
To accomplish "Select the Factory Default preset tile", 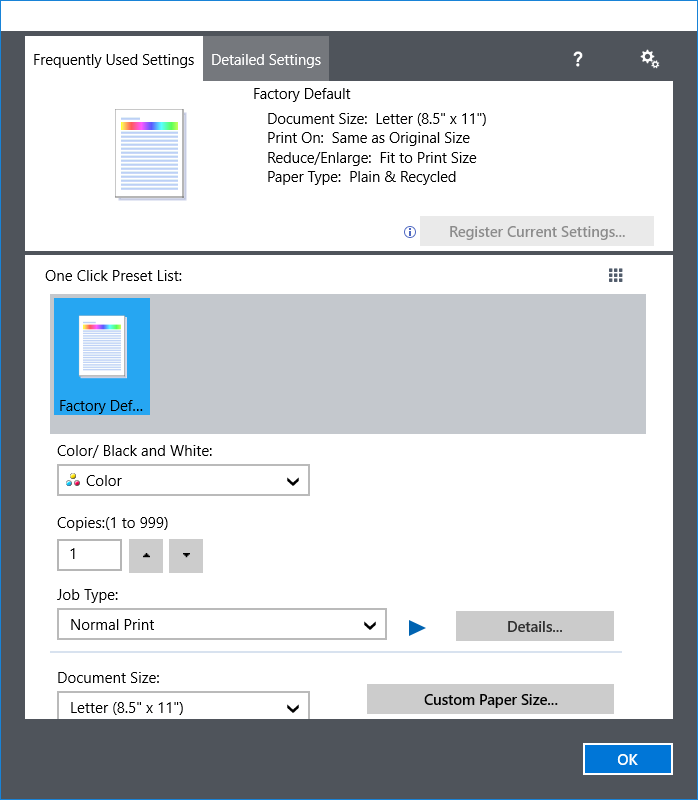I will [x=100, y=357].
